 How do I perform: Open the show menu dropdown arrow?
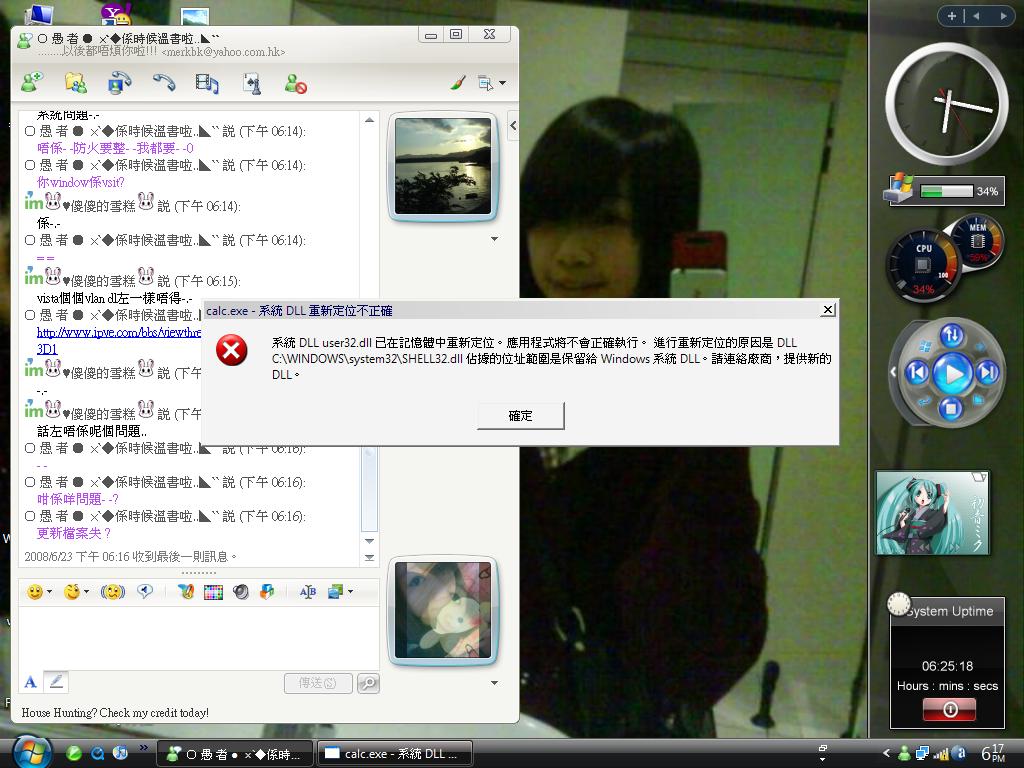[x=502, y=84]
